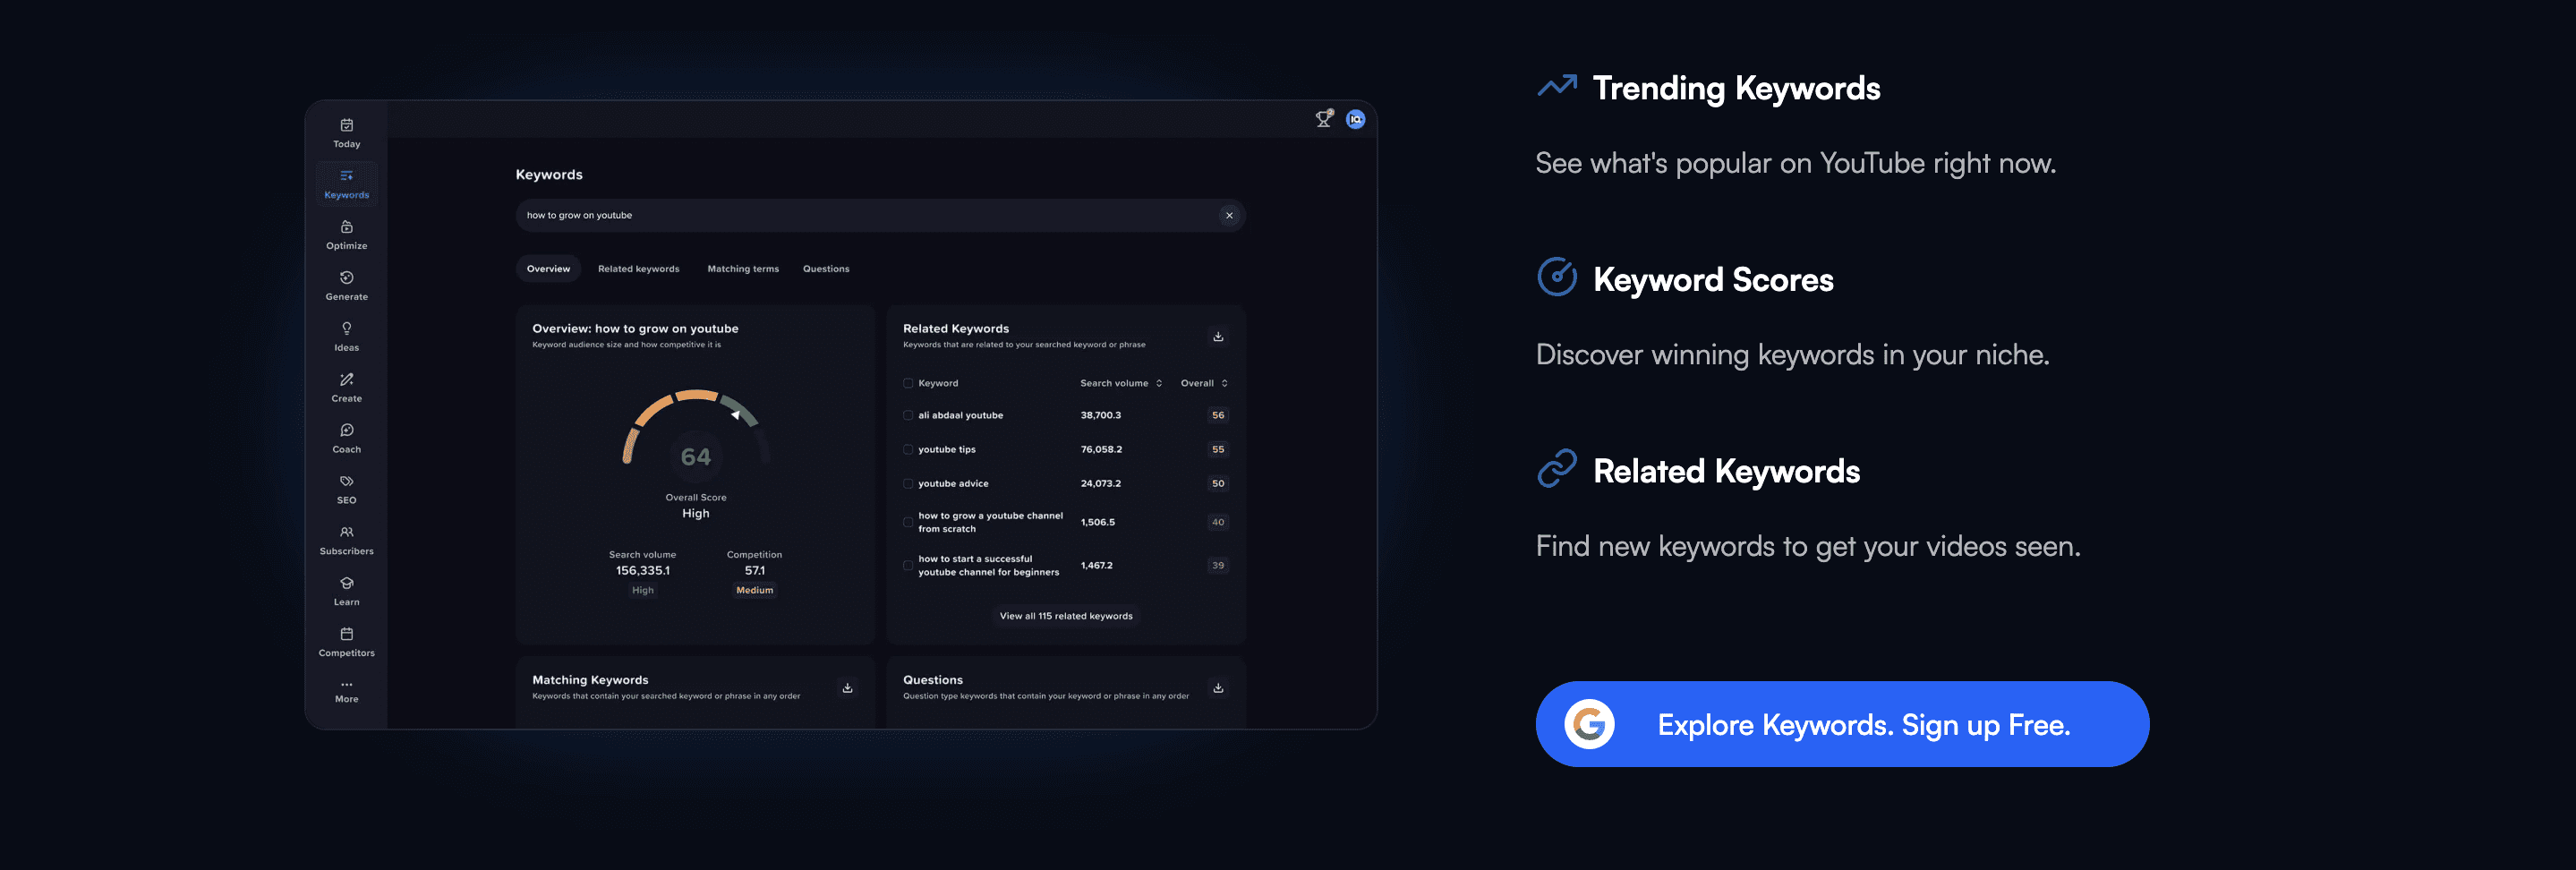Check the ali abdaal youtube keyword checkbox
The image size is (2576, 870).
908,415
